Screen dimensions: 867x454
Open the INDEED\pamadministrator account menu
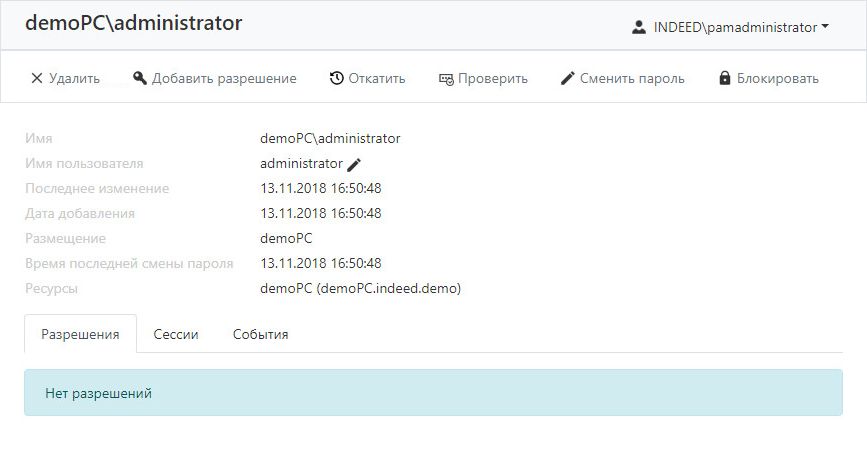click(730, 27)
